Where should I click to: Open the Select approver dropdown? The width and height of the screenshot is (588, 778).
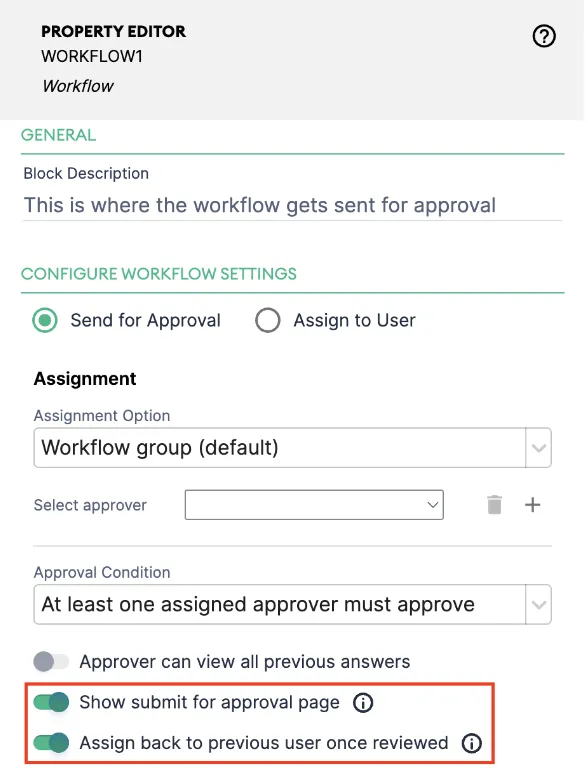[314, 505]
